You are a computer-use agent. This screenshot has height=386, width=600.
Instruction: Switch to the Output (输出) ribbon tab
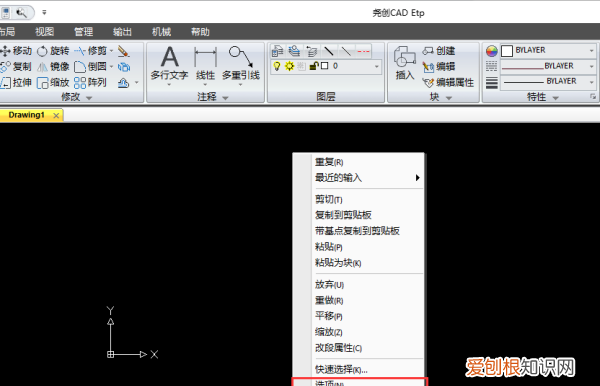tap(122, 32)
